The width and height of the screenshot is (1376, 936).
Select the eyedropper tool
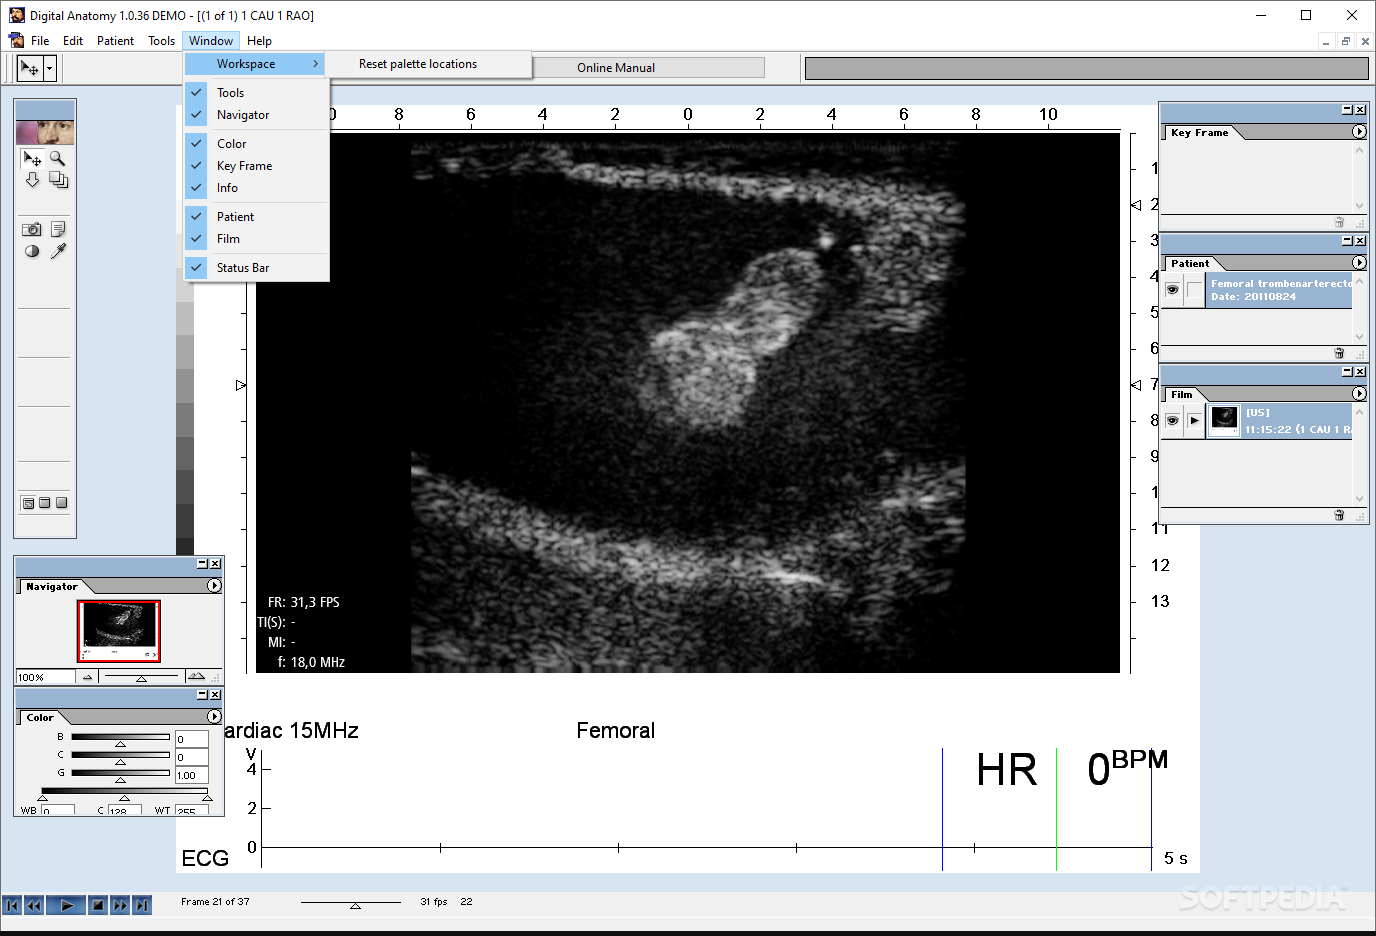[x=58, y=251]
